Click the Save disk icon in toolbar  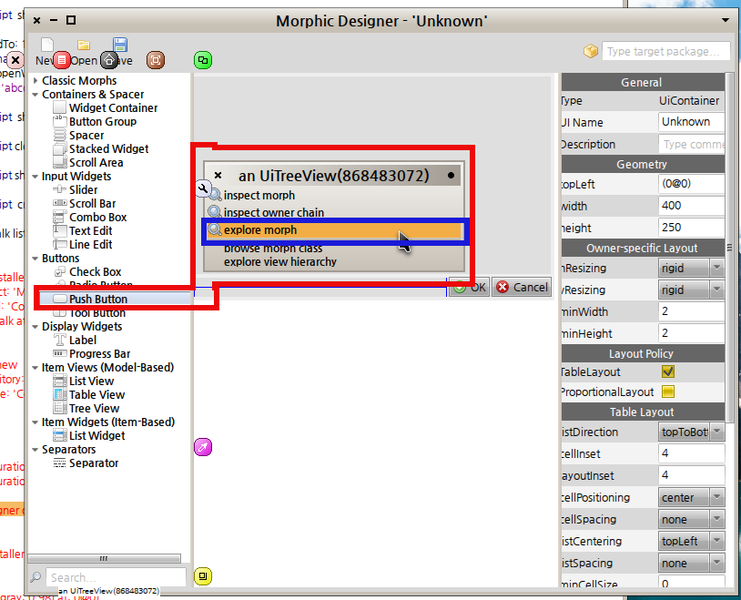pyautogui.click(x=120, y=45)
